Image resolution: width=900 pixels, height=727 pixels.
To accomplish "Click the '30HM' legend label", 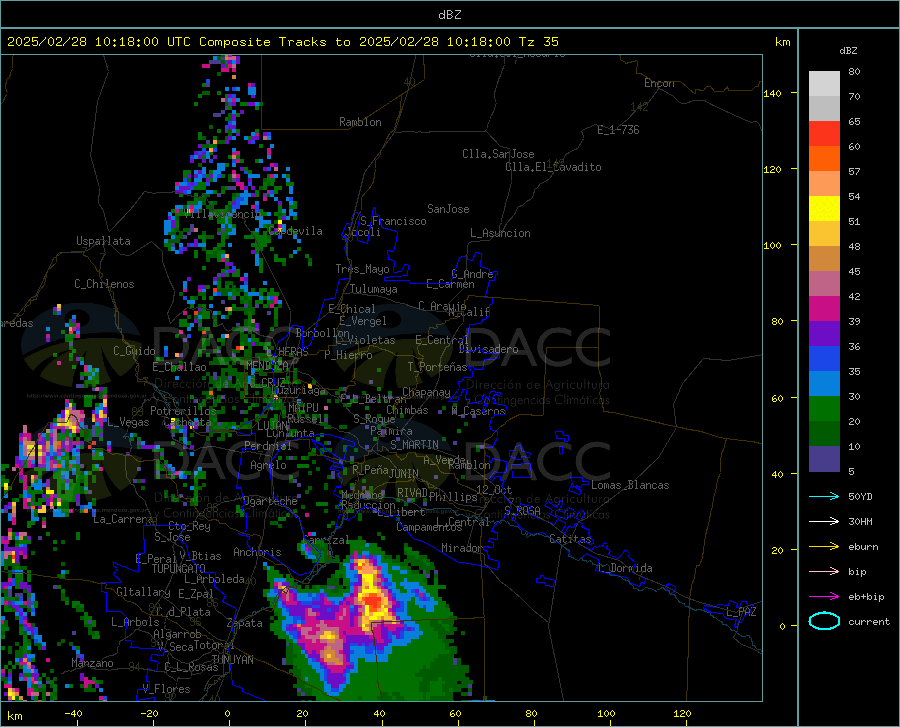I will click(860, 521).
